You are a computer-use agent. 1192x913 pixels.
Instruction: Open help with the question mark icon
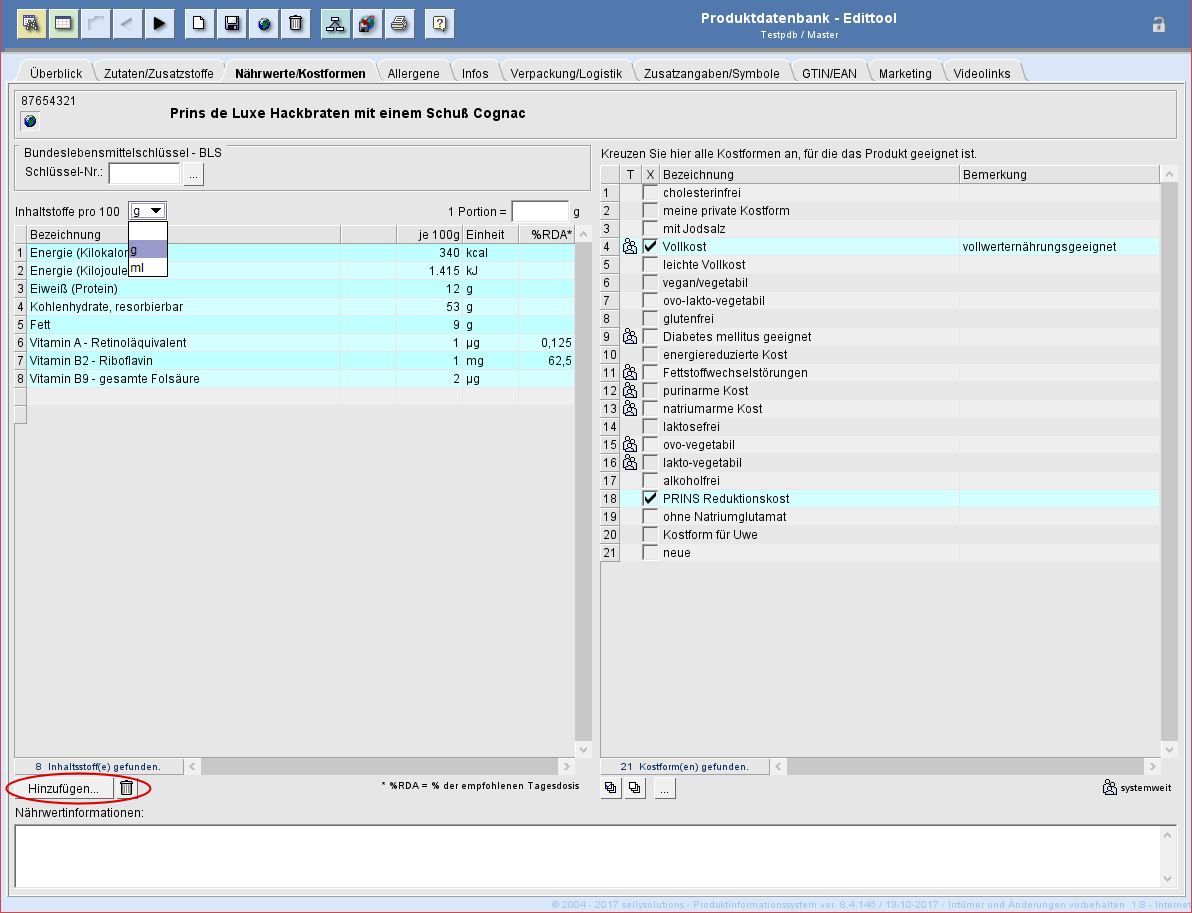click(x=440, y=23)
